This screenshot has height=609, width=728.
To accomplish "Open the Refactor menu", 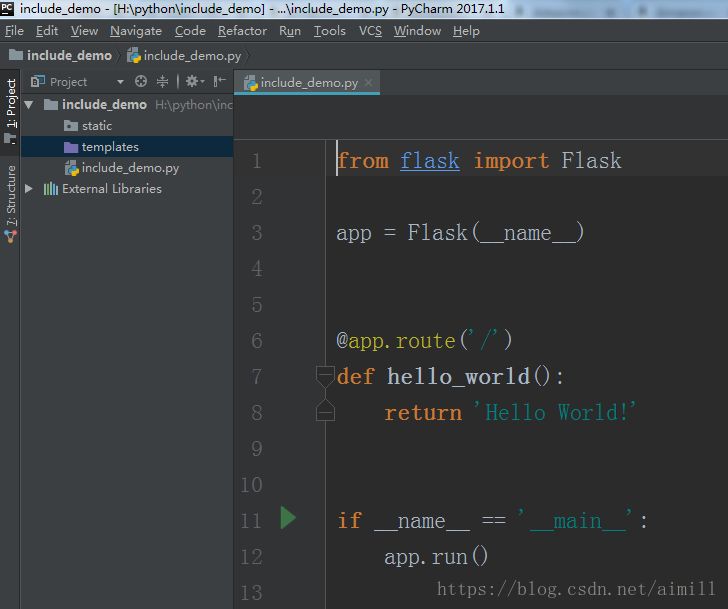I will pyautogui.click(x=242, y=31).
